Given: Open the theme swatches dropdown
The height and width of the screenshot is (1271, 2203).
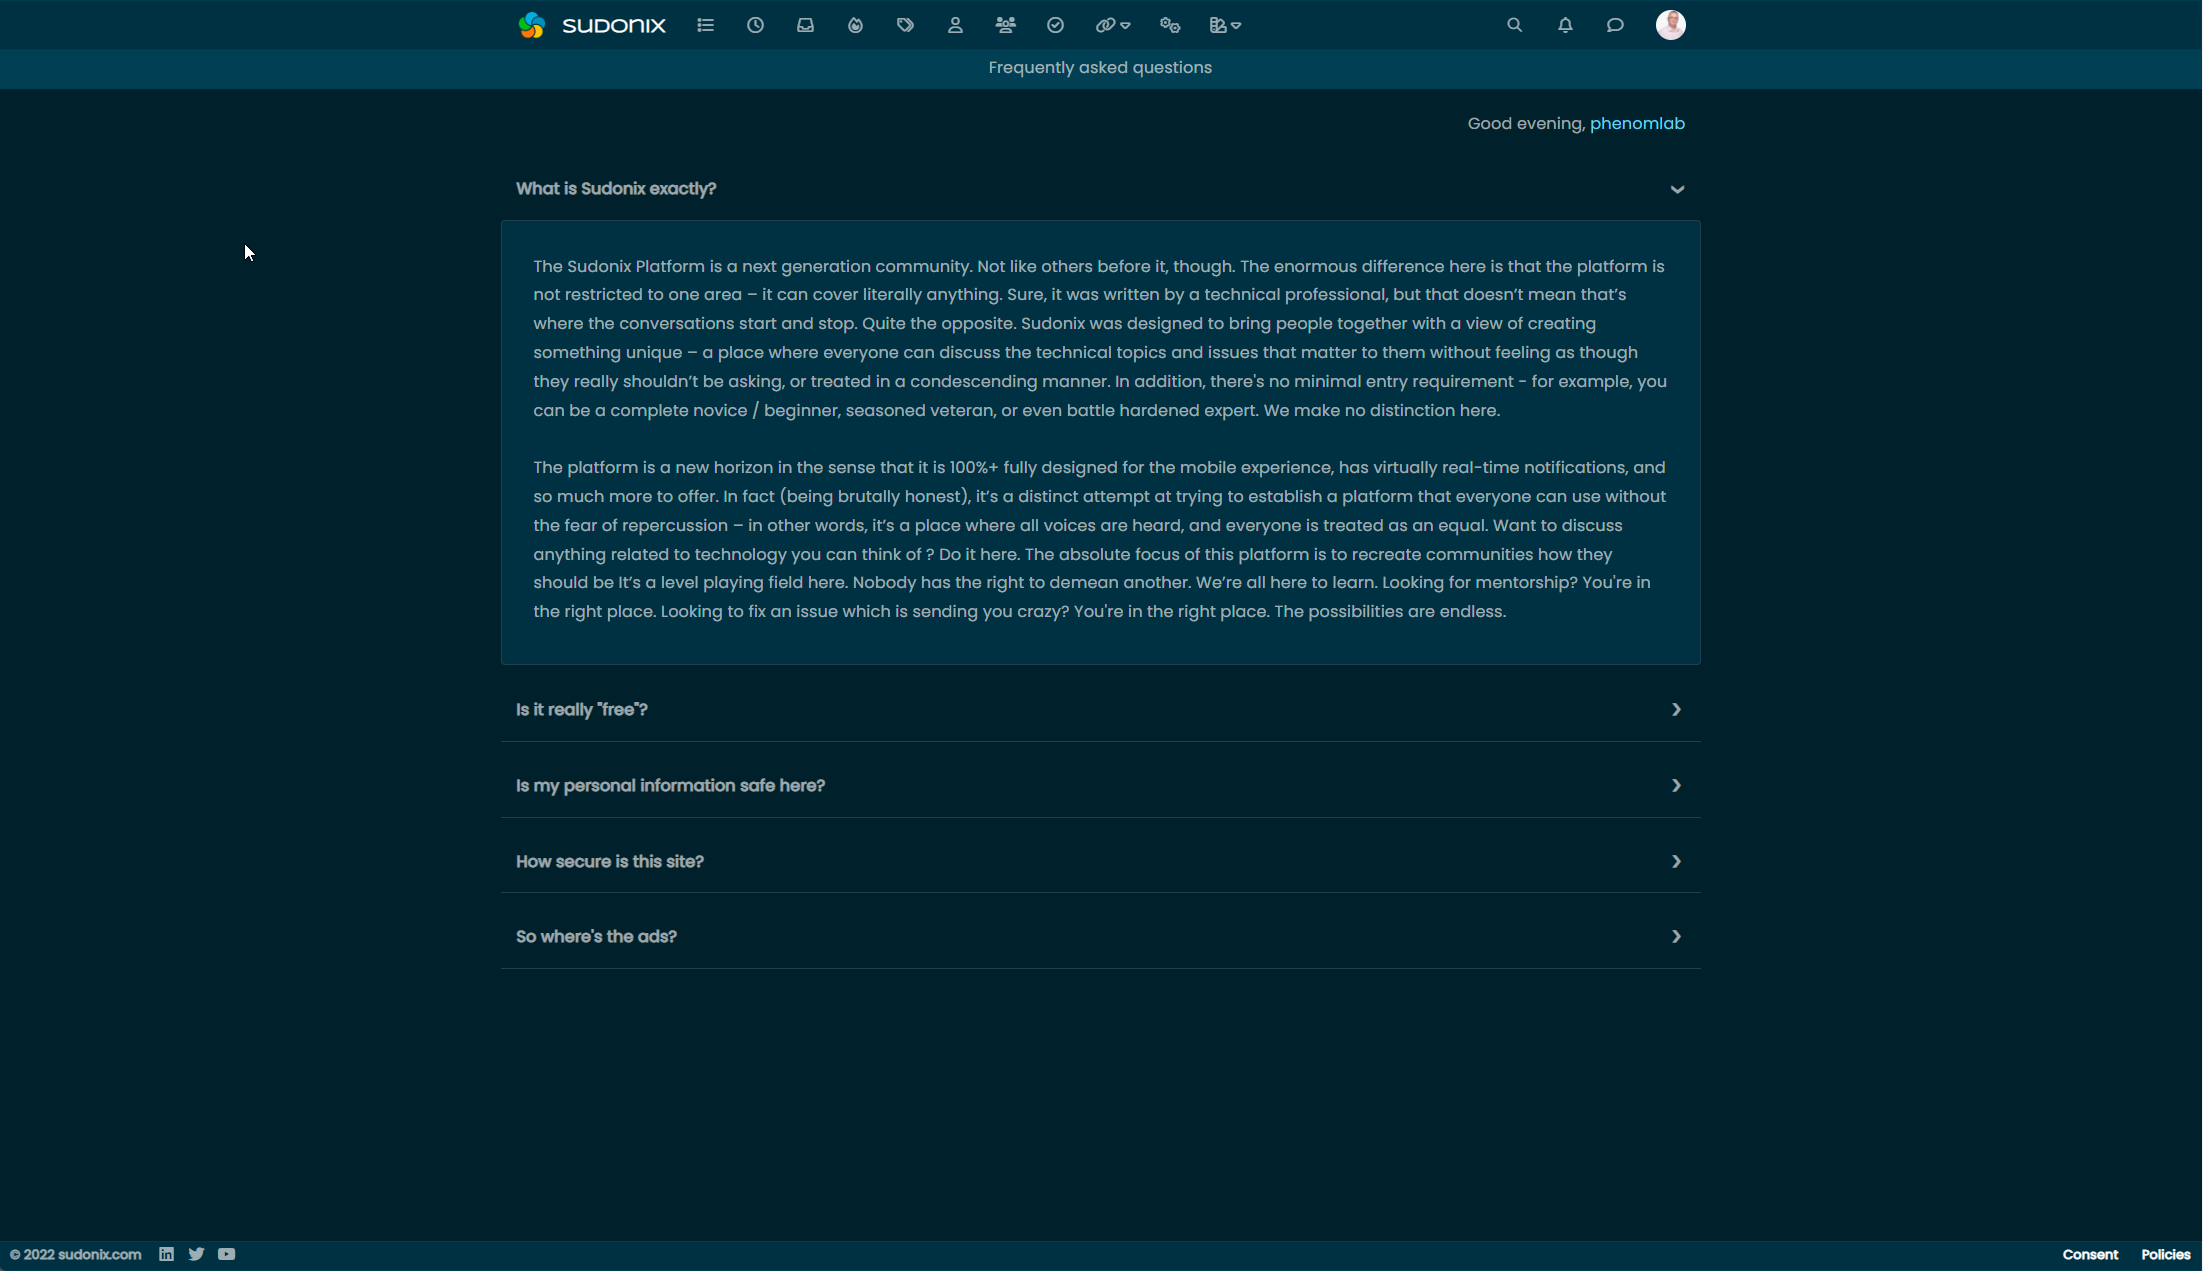Looking at the screenshot, I should (1224, 25).
